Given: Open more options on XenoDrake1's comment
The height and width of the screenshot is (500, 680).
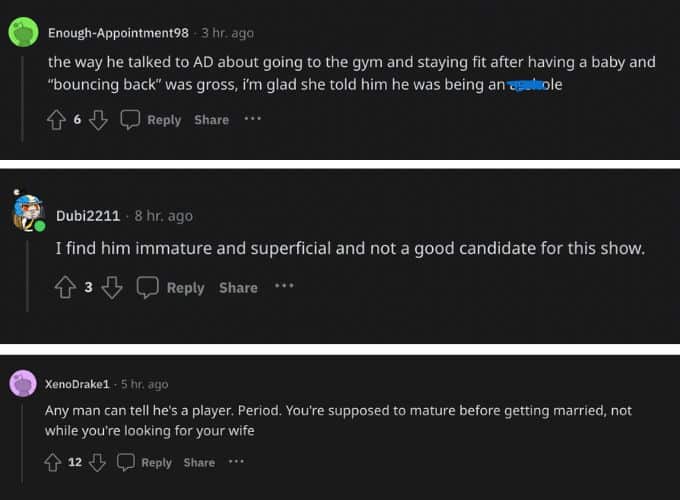Looking at the screenshot, I should pyautogui.click(x=236, y=461).
